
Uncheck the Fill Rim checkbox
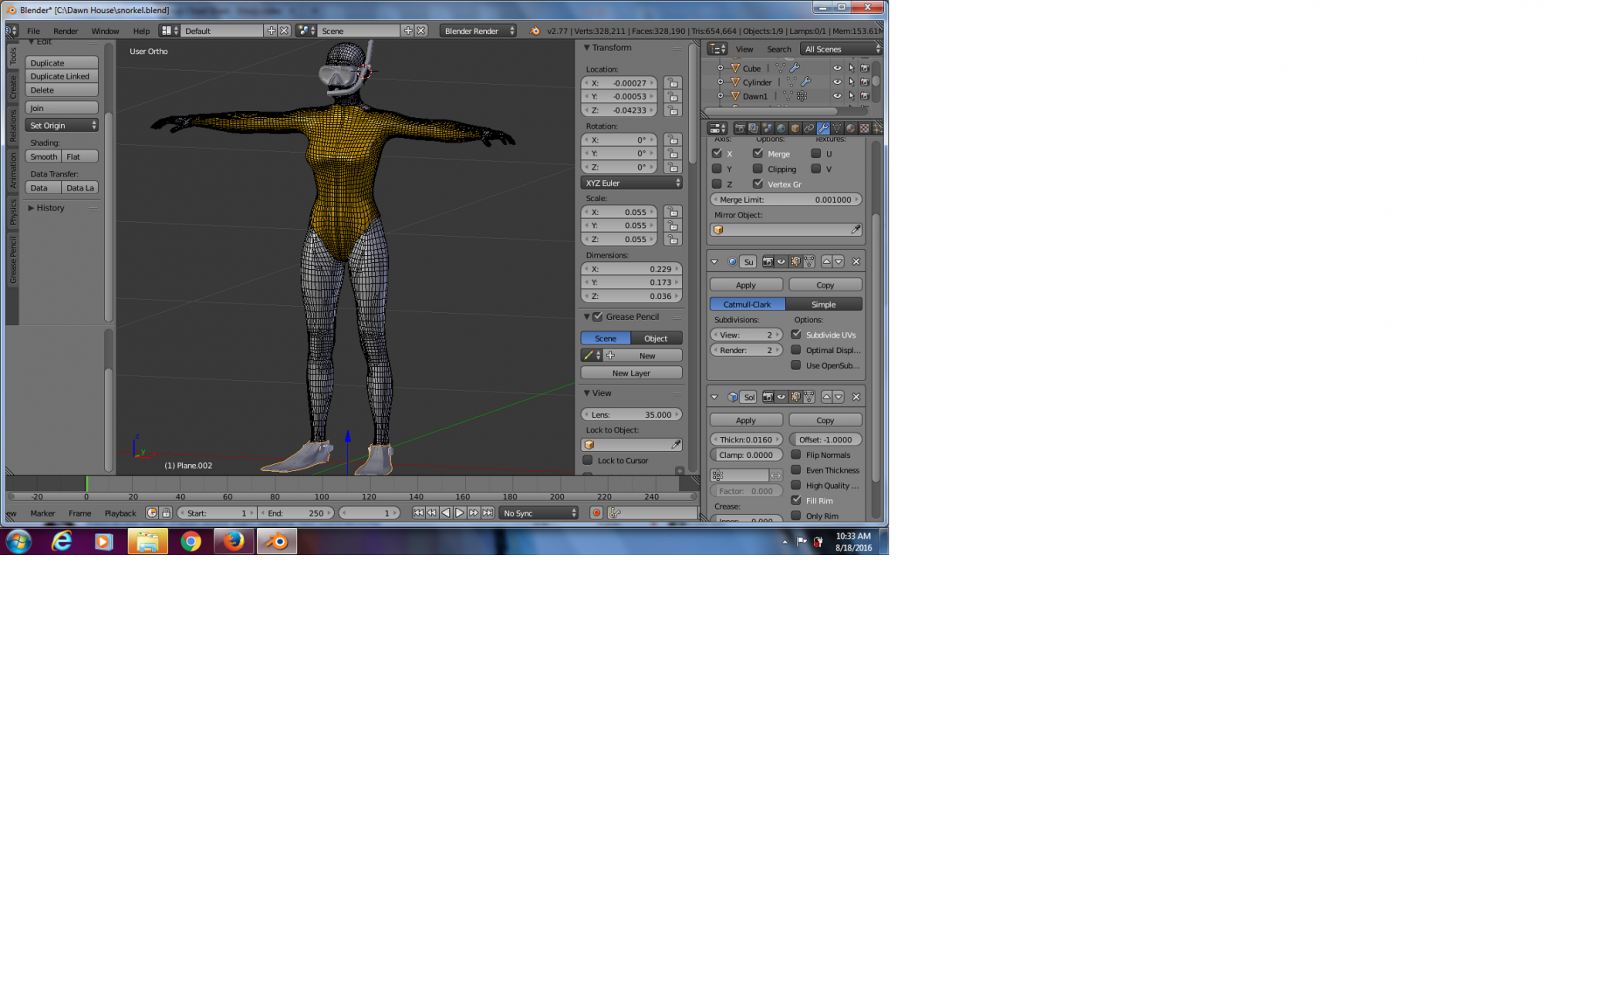(x=796, y=500)
